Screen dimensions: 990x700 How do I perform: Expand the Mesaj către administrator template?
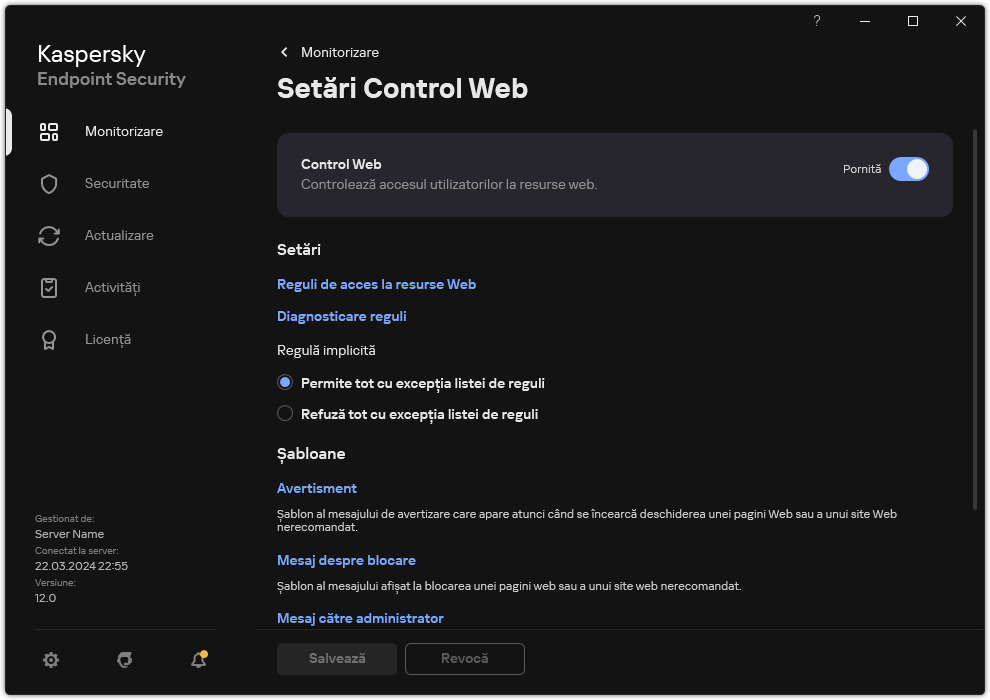360,618
